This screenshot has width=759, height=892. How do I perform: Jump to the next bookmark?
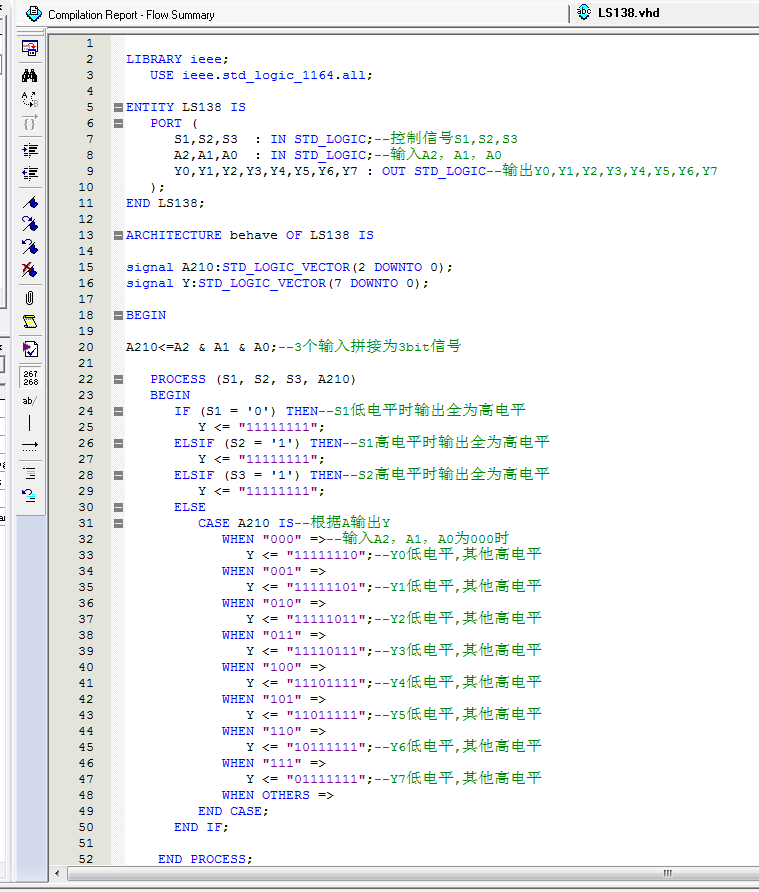point(30,224)
